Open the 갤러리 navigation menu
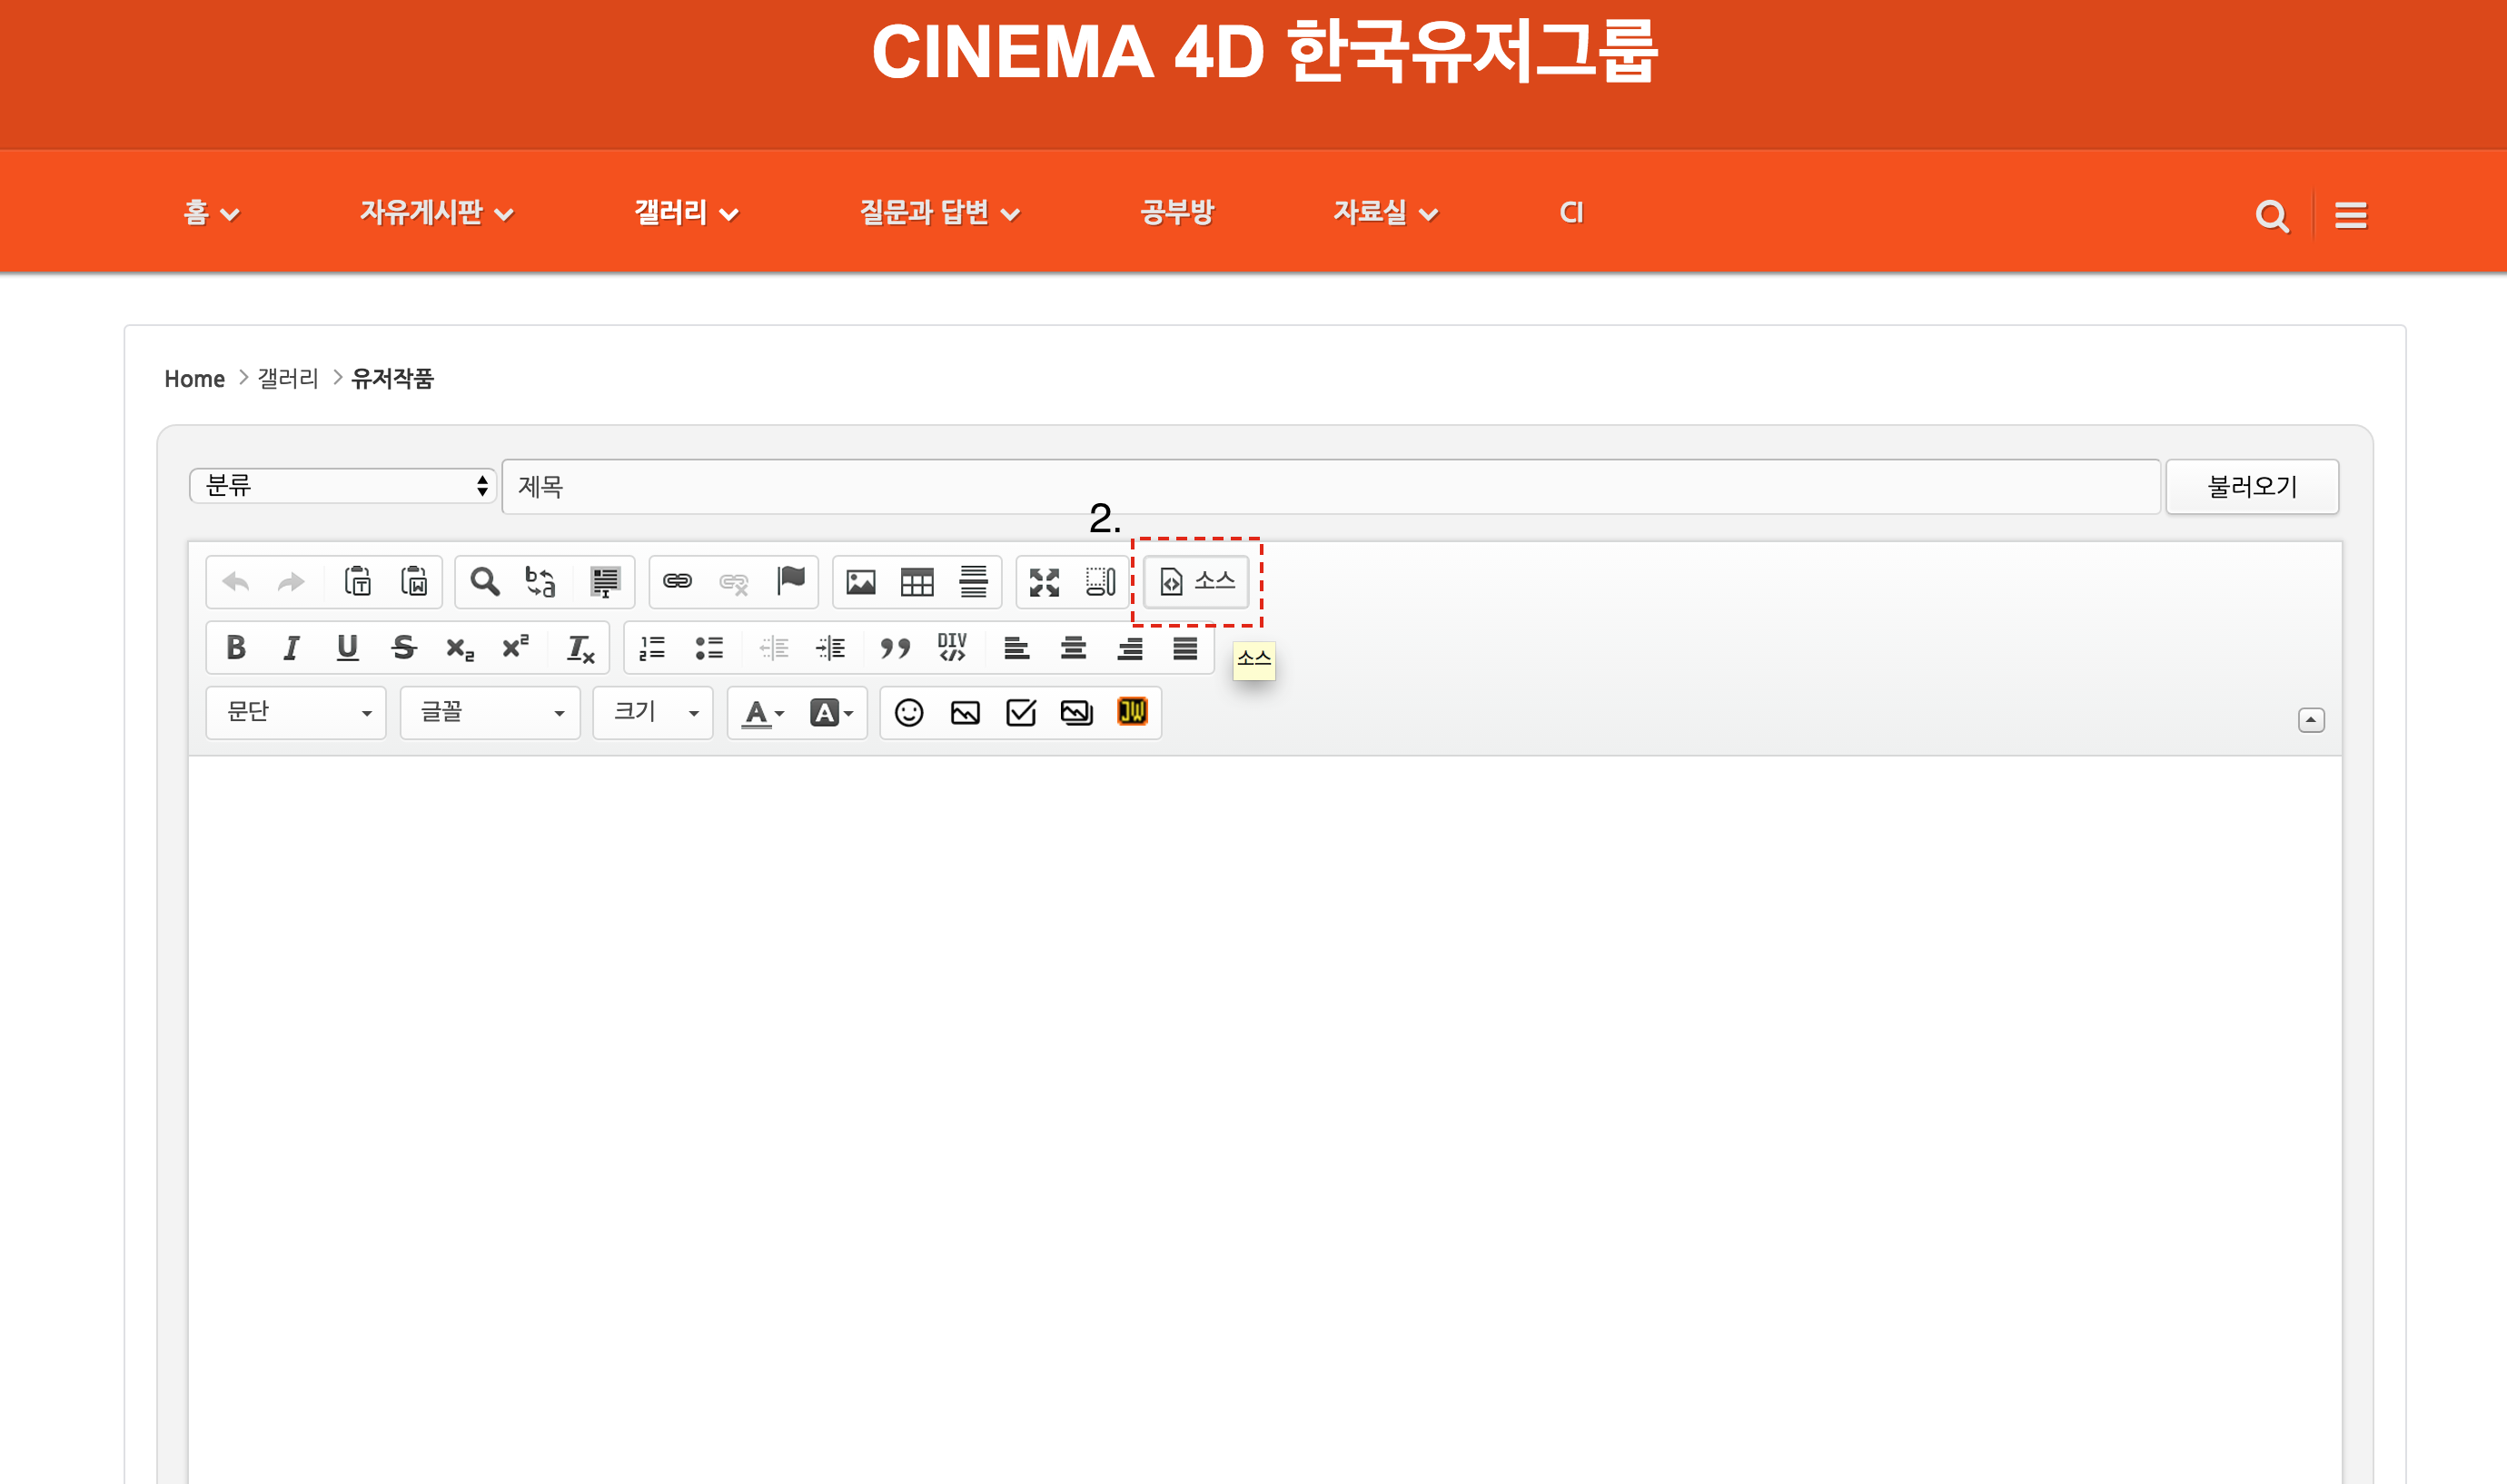Image resolution: width=2507 pixels, height=1484 pixels. pyautogui.click(x=686, y=213)
